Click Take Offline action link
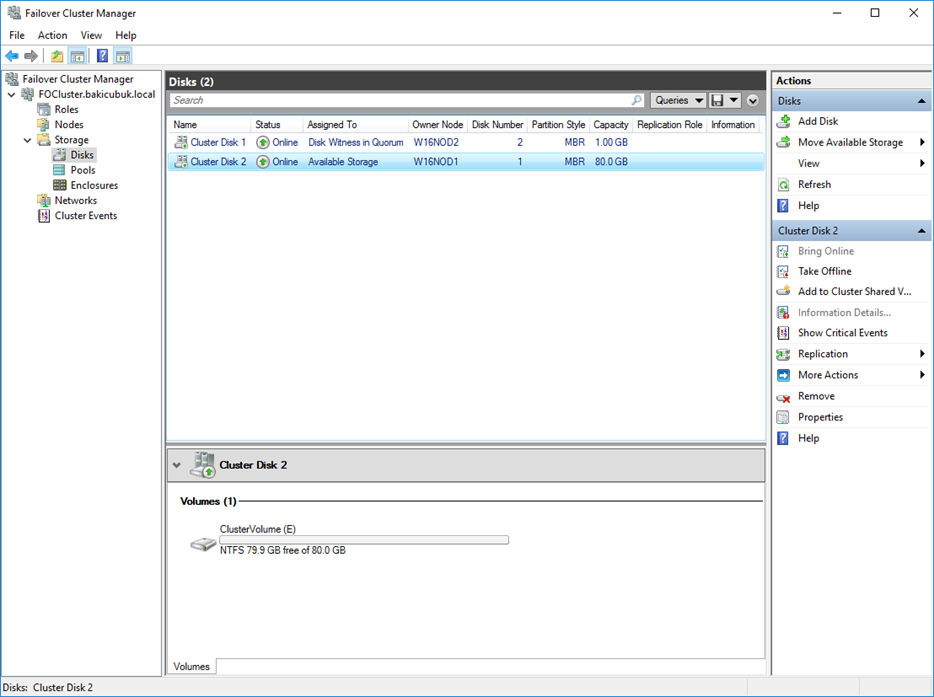Viewport: 934px width, 697px height. point(824,272)
